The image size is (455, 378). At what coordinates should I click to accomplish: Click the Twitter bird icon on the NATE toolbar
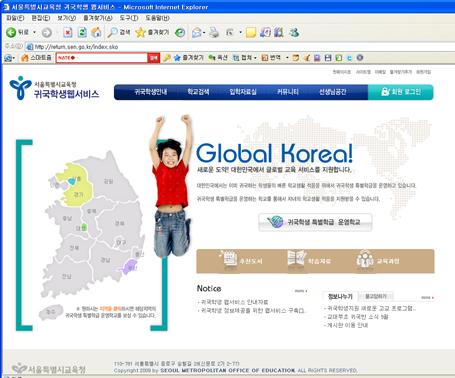tap(349, 58)
